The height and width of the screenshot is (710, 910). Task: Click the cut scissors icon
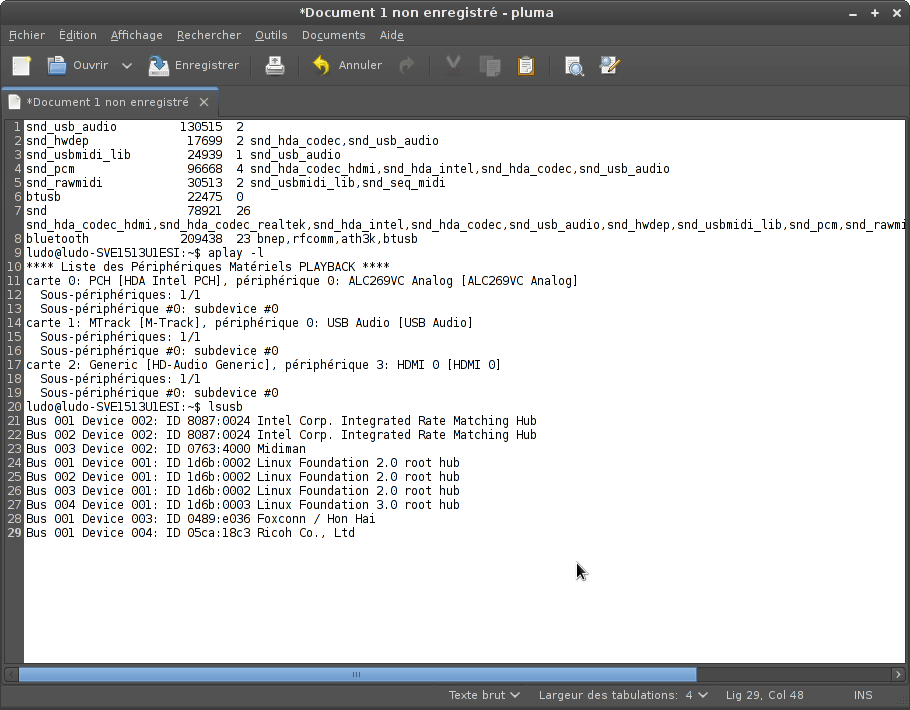453,66
